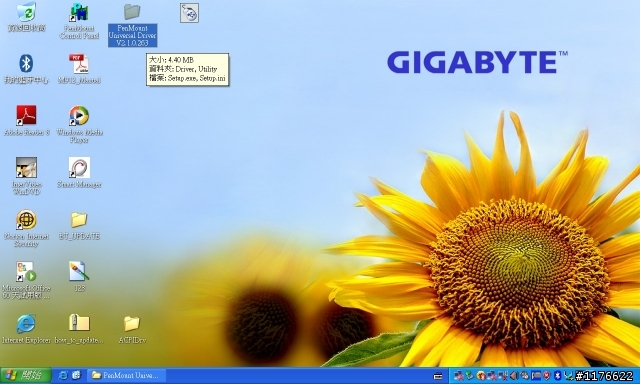Viewport: 640px width, 384px height.
Task: Launch Windows Media Player shortcut
Action: (79, 124)
